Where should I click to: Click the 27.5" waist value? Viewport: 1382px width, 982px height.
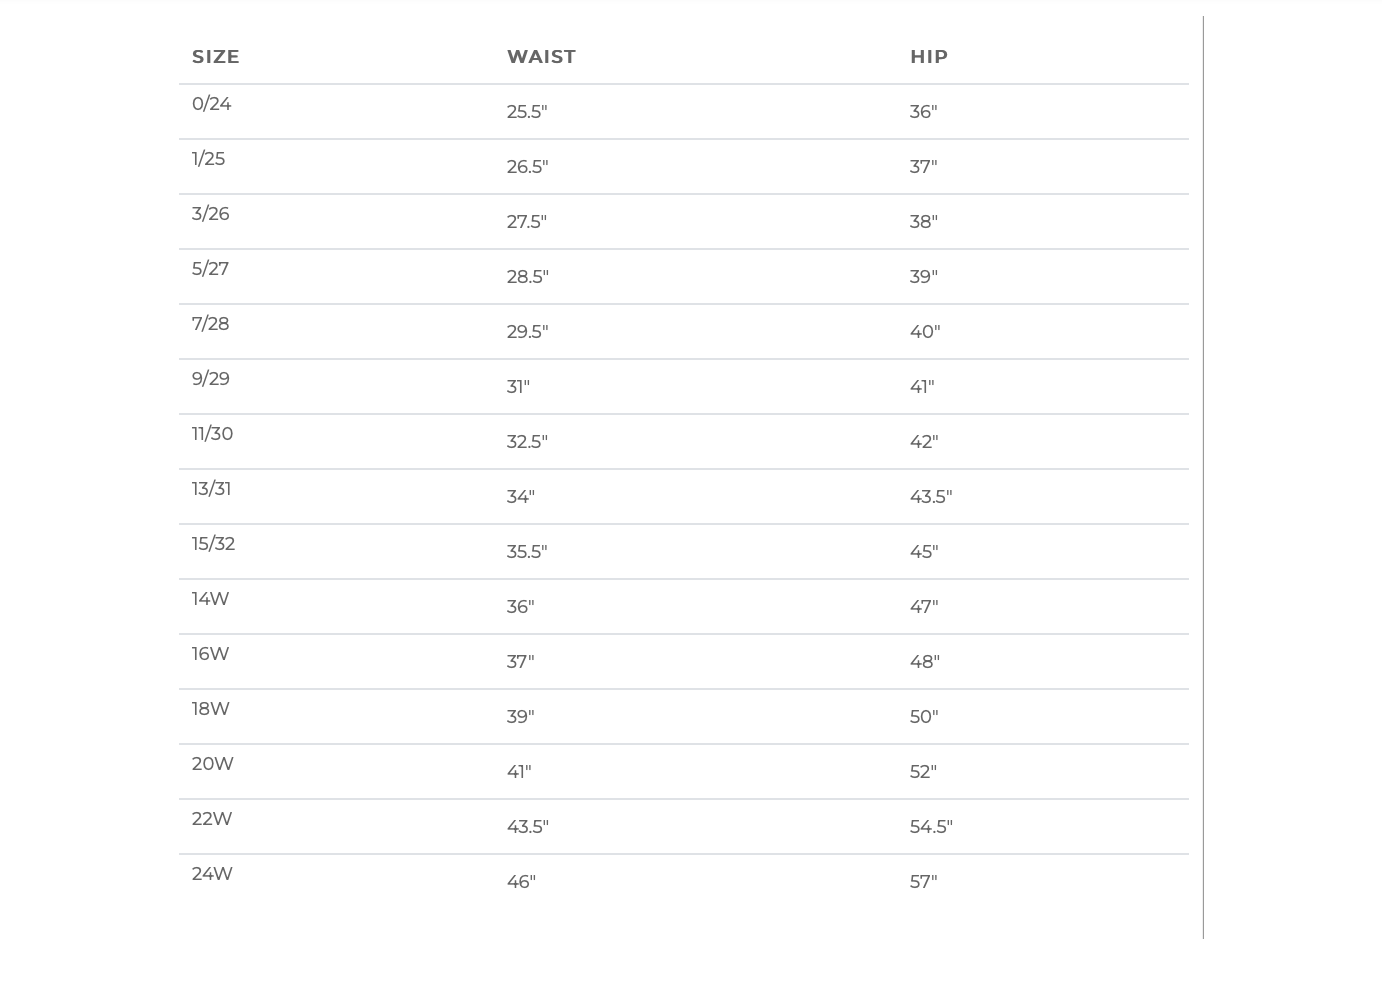[527, 222]
